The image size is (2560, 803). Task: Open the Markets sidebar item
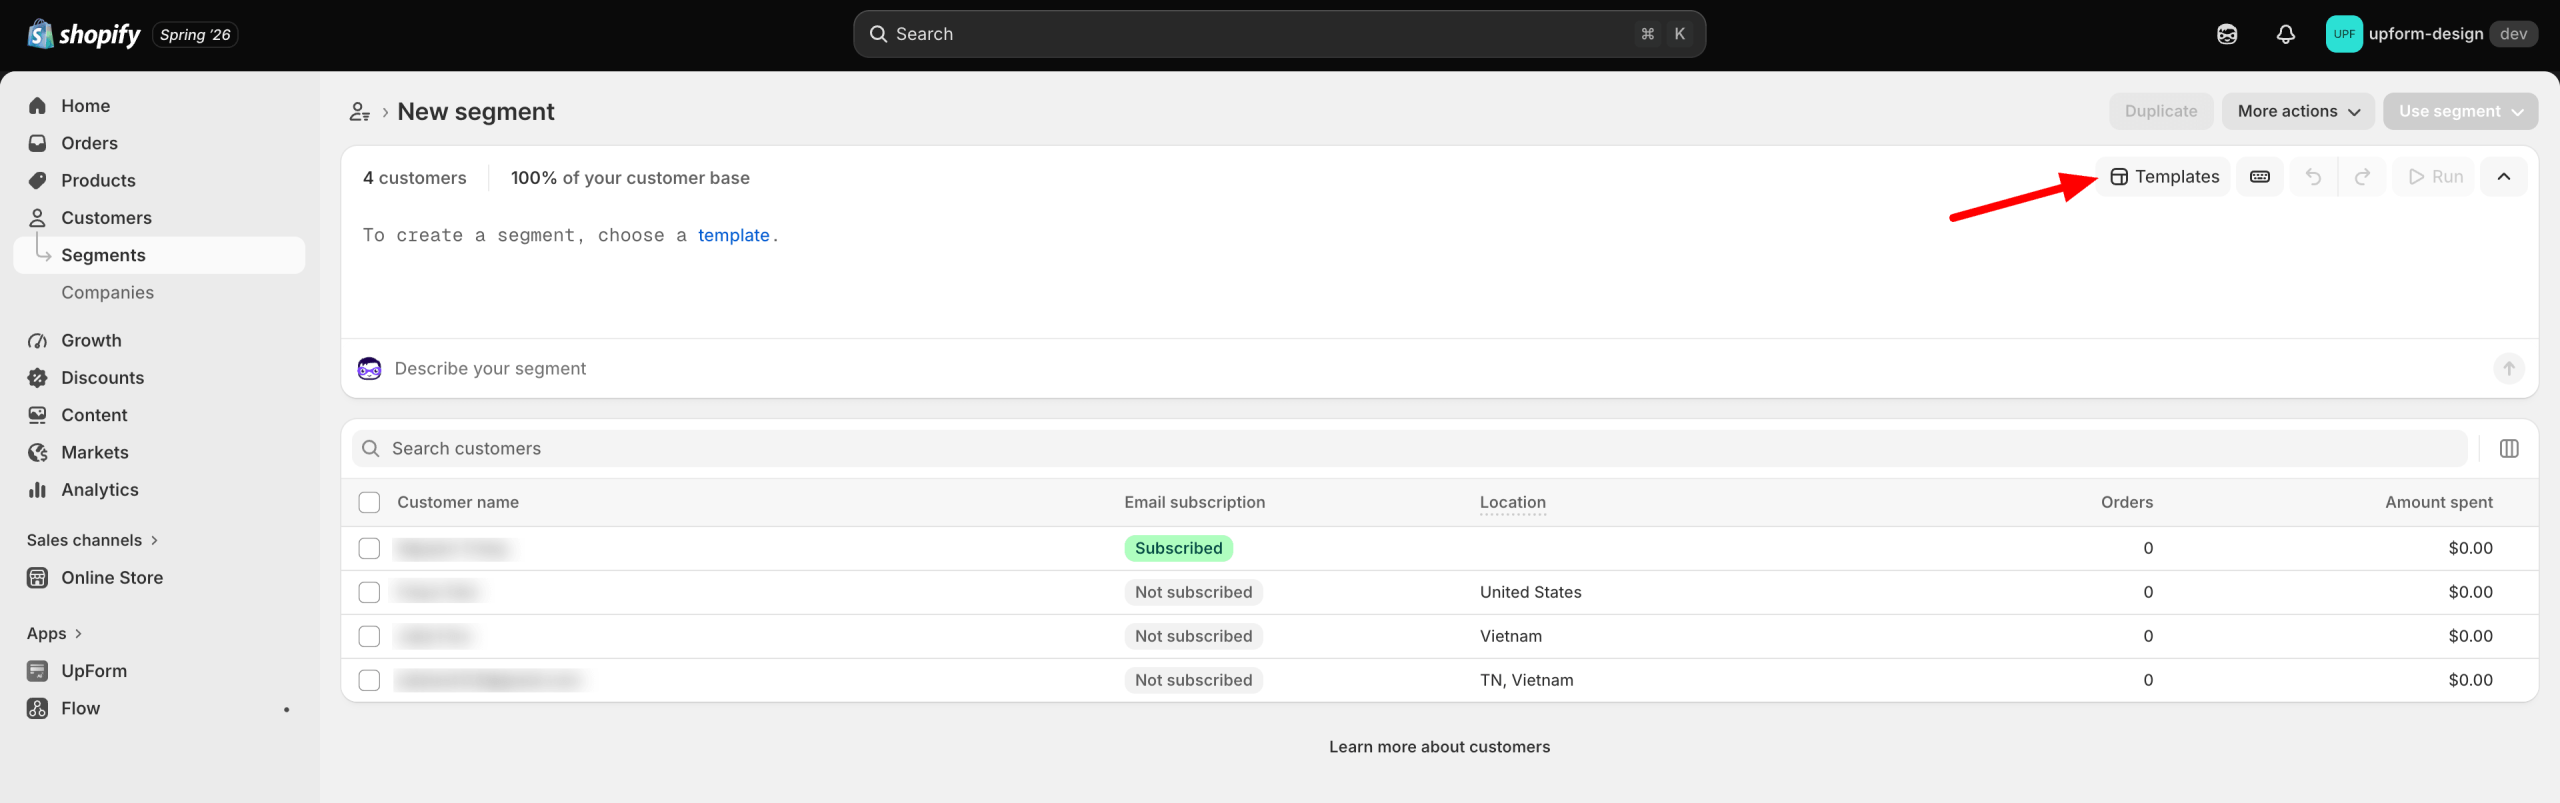tap(160, 453)
